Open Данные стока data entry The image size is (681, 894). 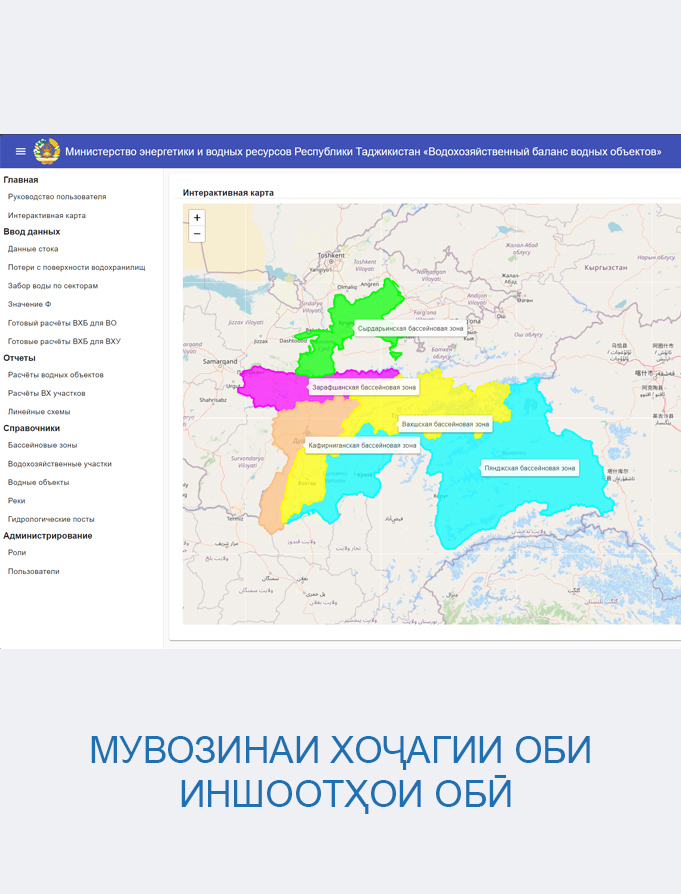(x=33, y=249)
